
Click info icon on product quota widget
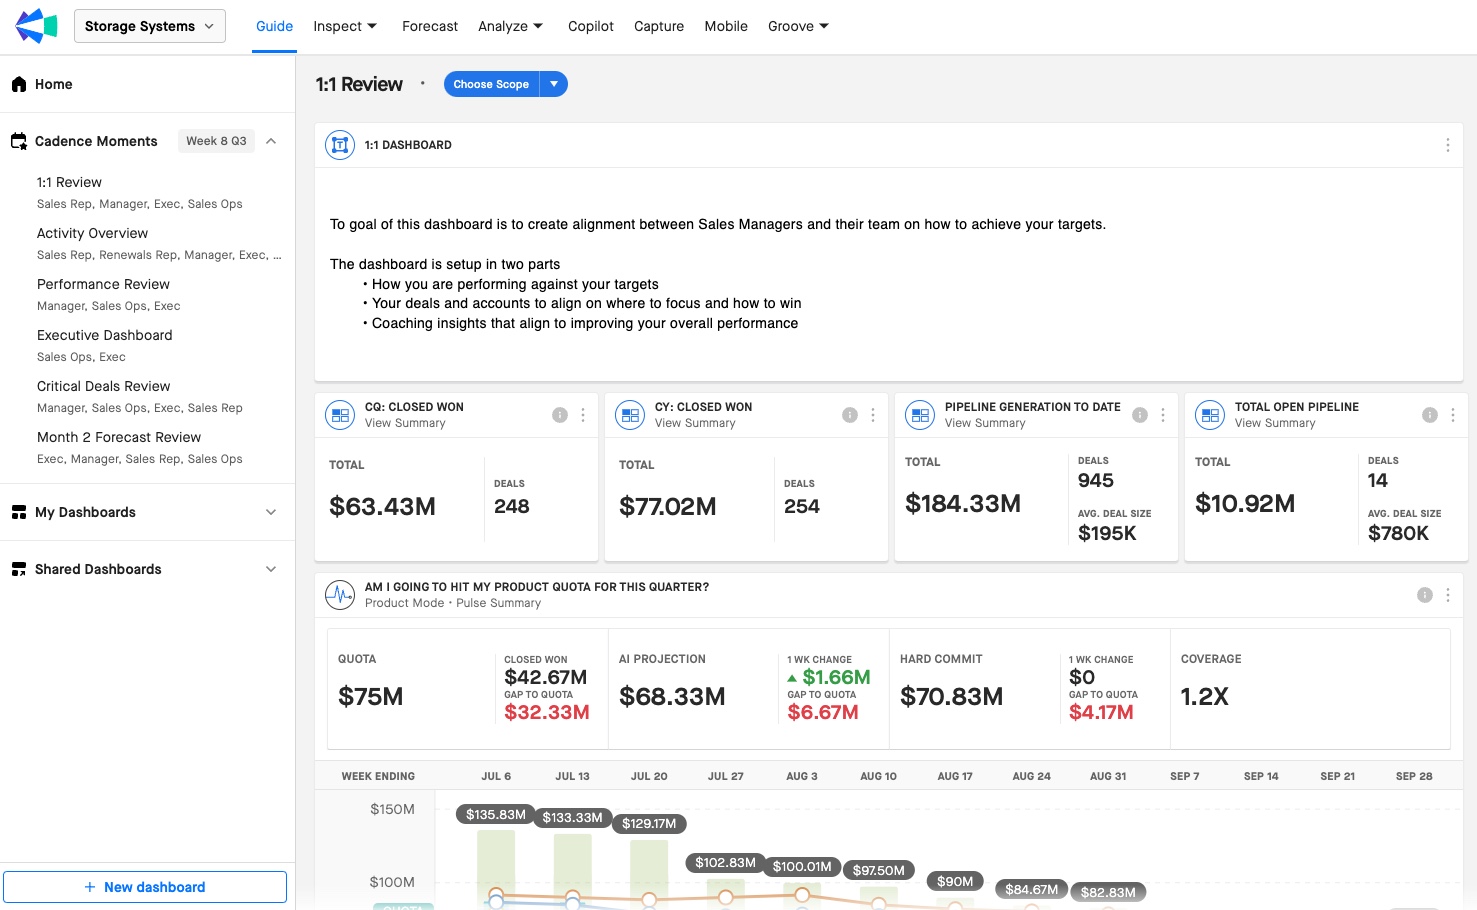tap(1425, 595)
